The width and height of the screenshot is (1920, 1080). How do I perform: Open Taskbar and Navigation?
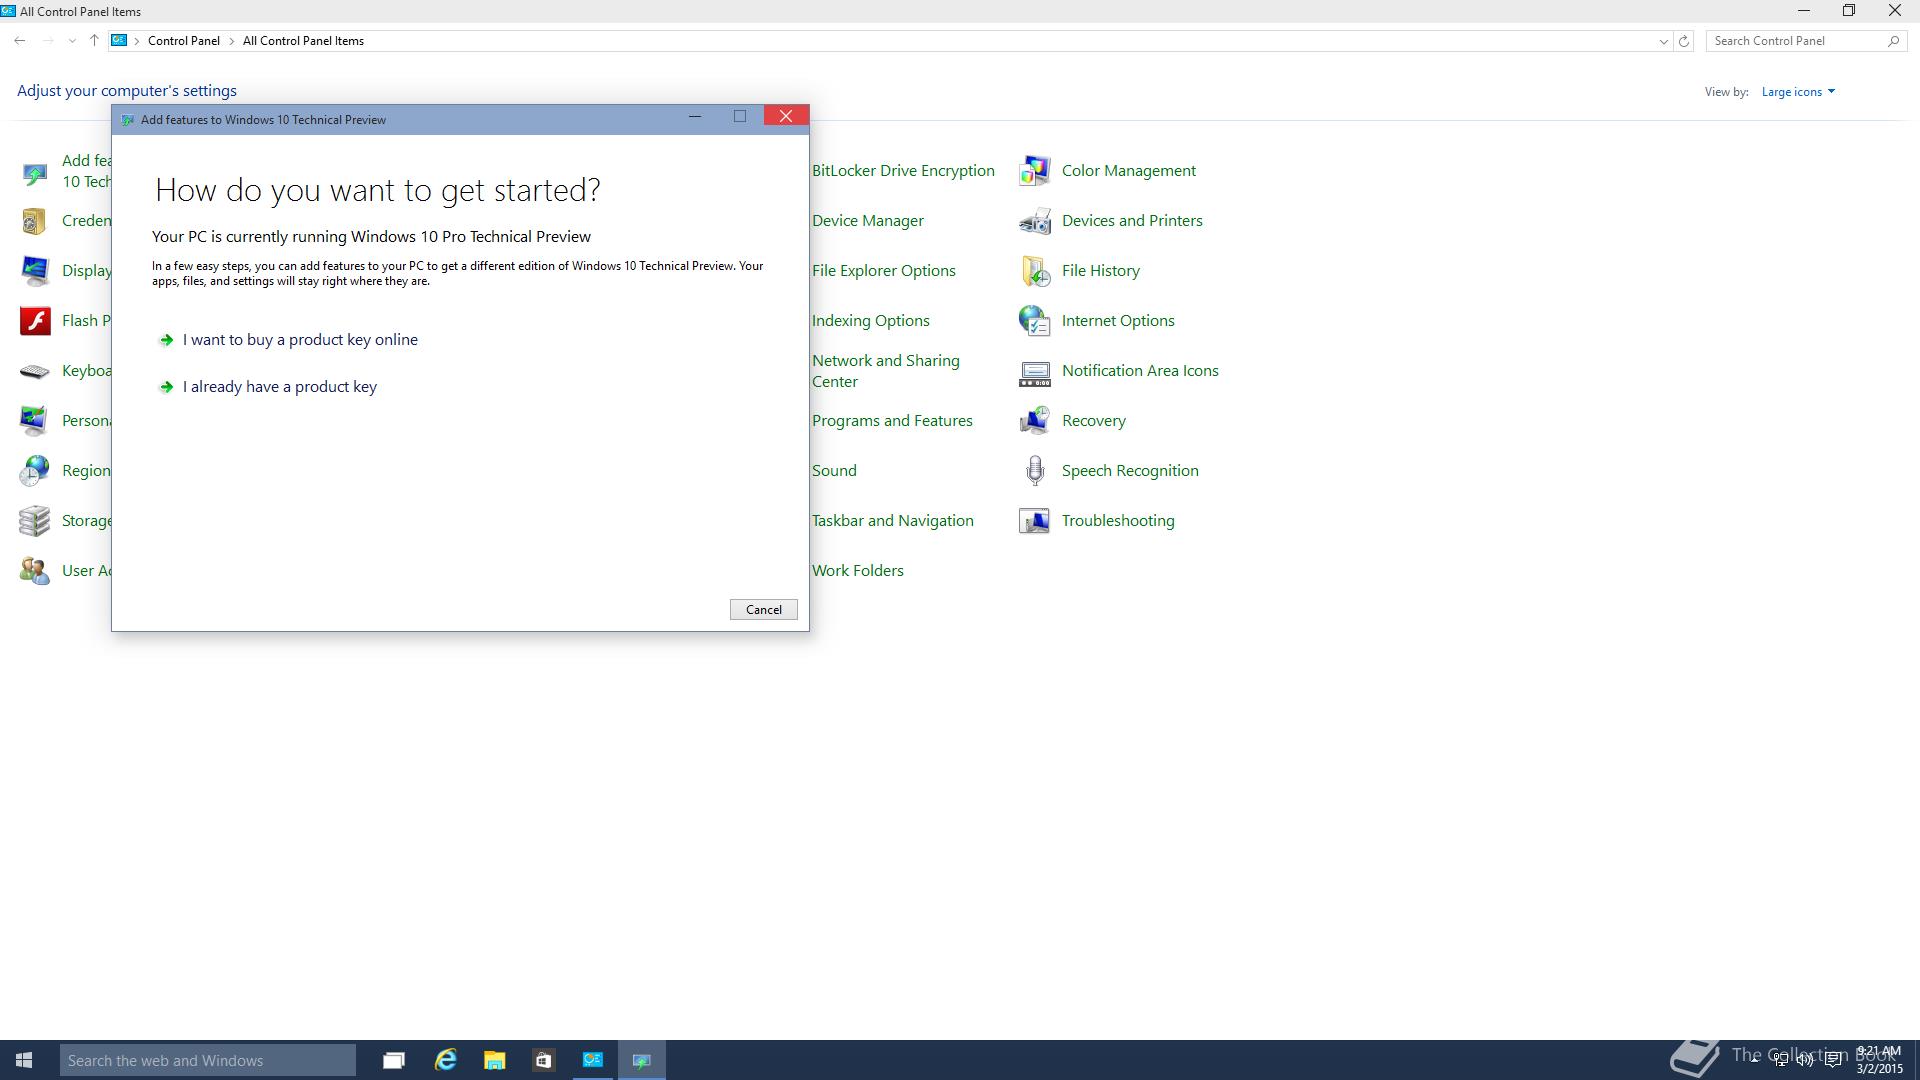tap(893, 521)
